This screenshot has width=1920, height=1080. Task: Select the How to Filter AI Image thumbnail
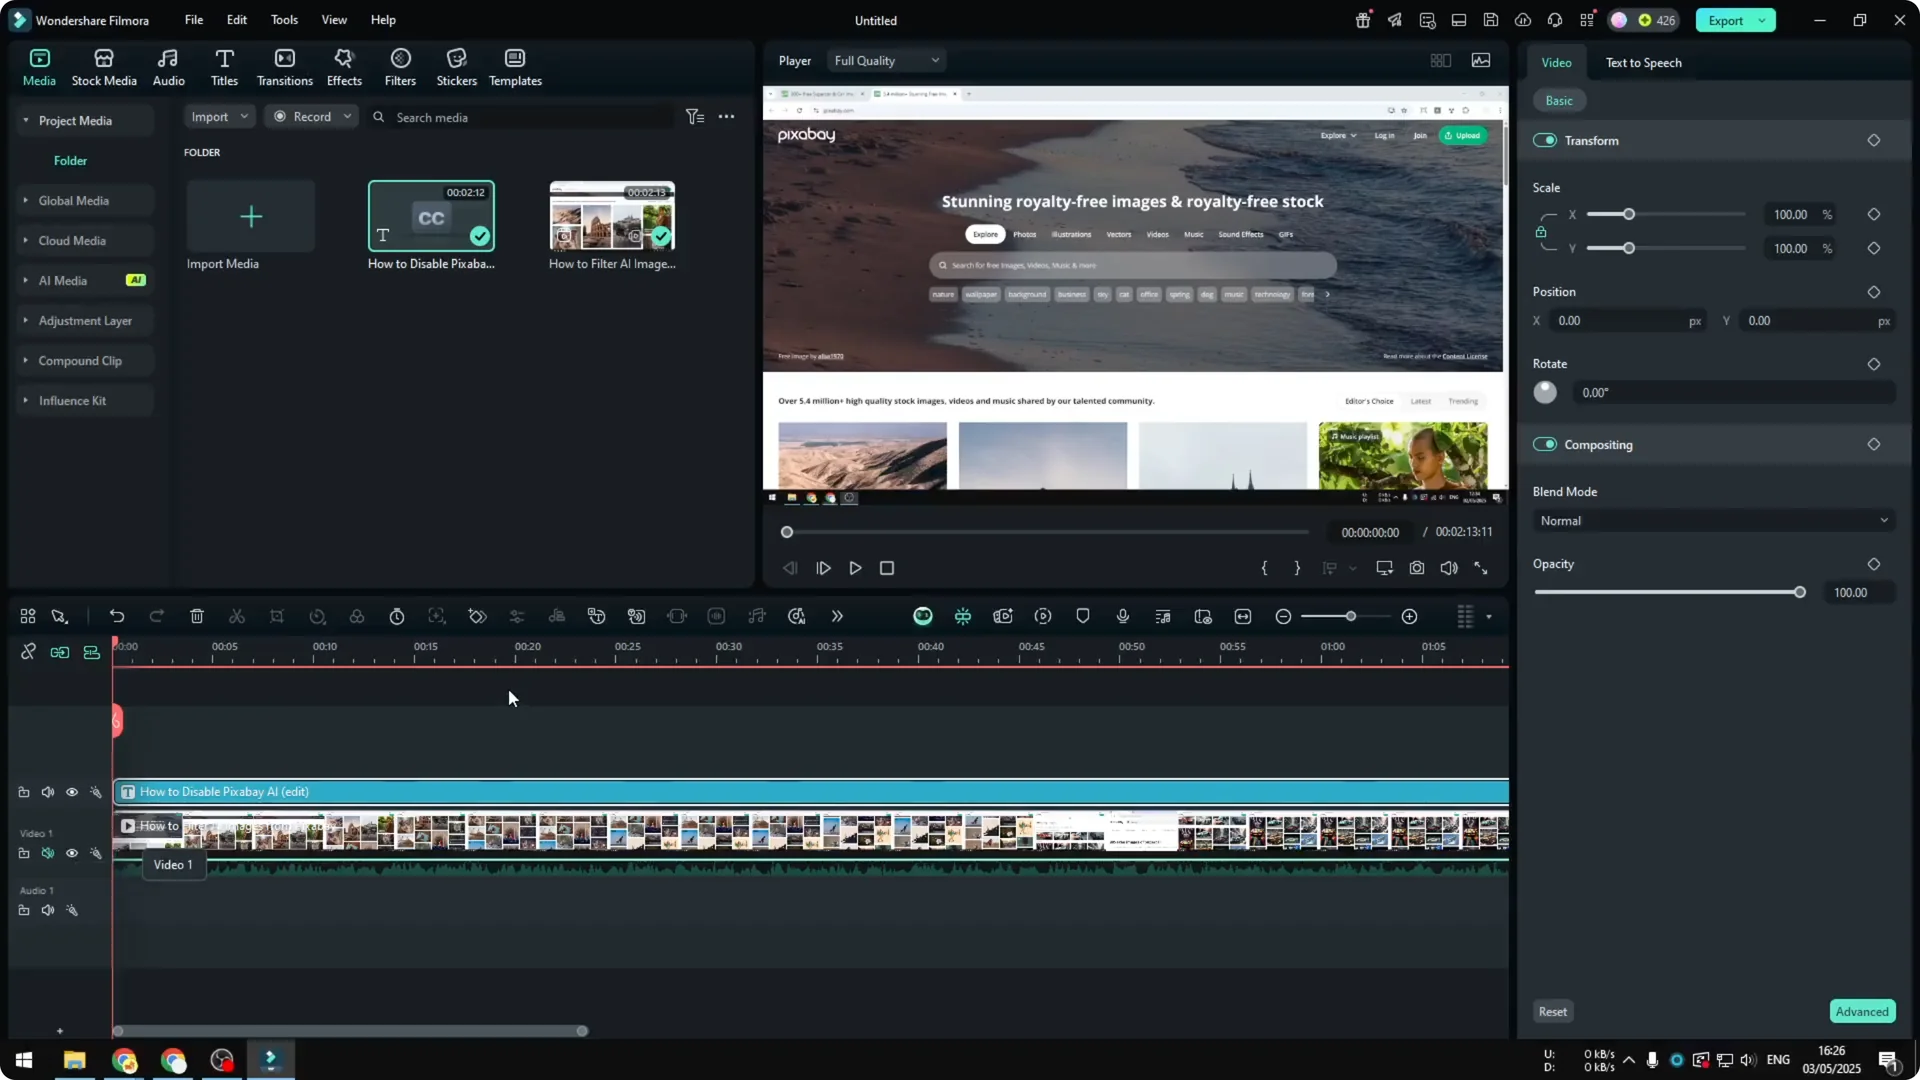point(611,215)
